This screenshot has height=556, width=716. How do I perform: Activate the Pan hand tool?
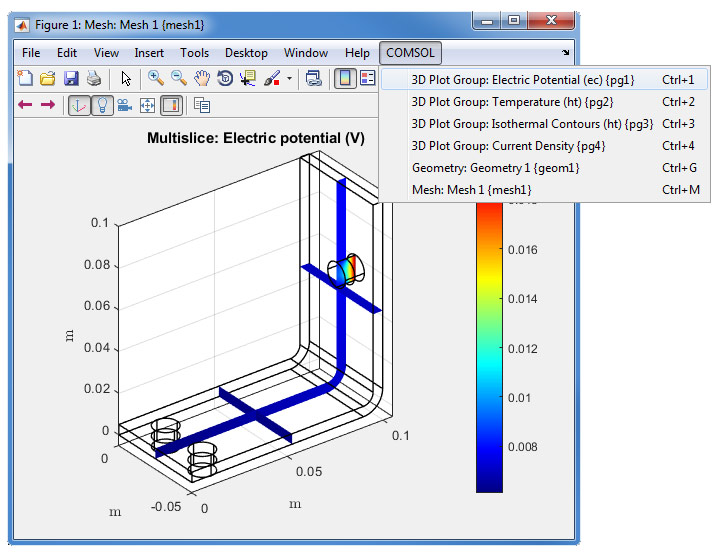click(202, 78)
